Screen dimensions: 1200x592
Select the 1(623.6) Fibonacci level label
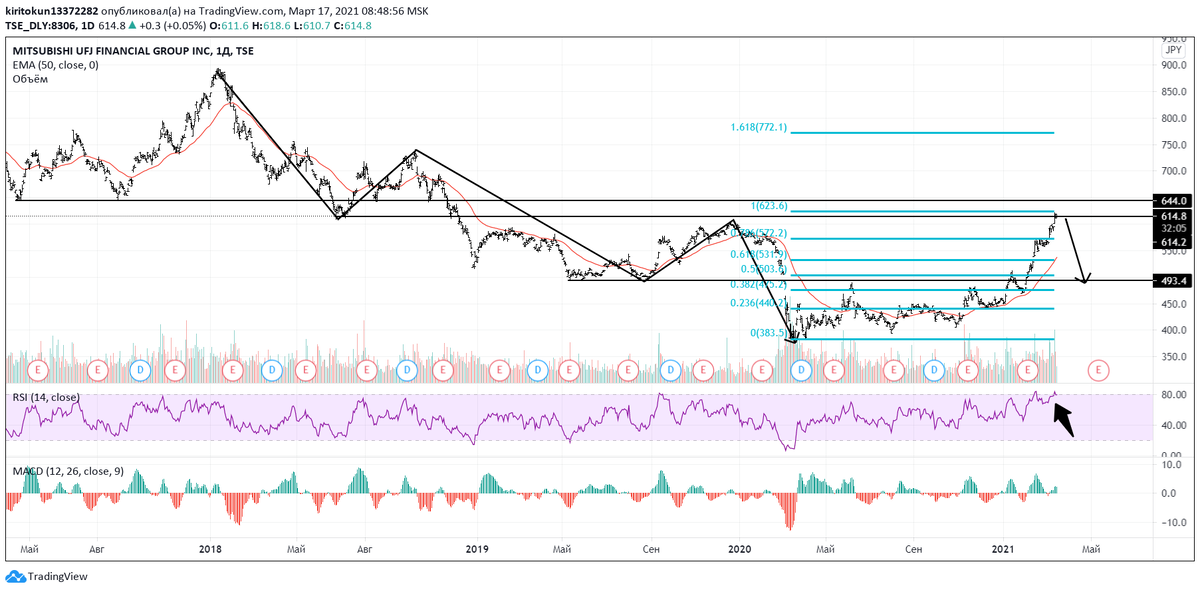(x=770, y=206)
